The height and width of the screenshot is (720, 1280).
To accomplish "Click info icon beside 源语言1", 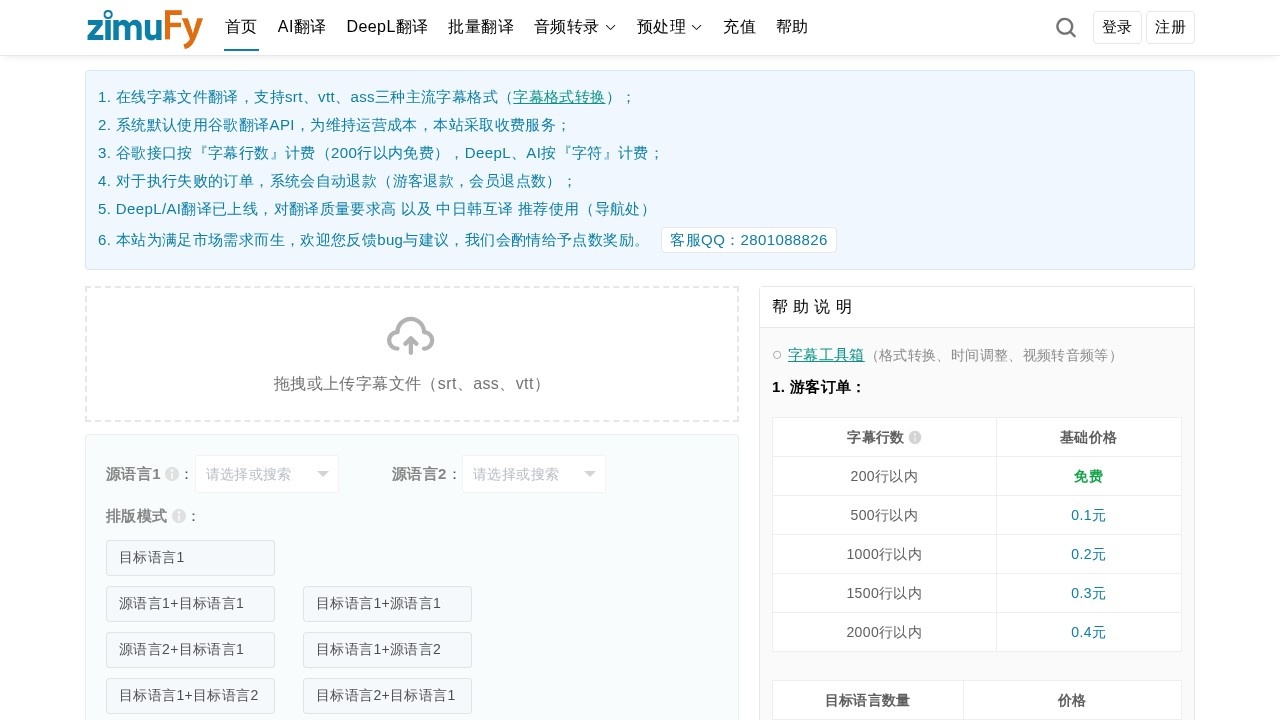I will [172, 474].
